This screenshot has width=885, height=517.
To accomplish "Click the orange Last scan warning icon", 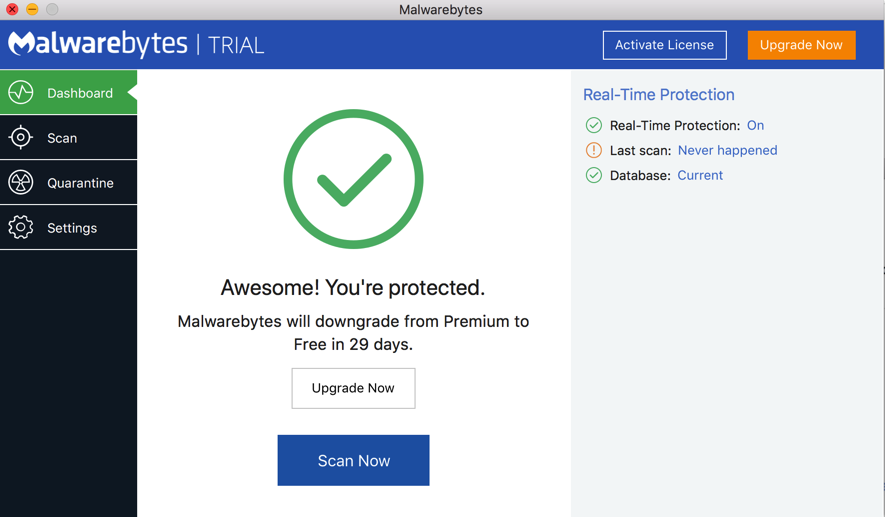I will [594, 150].
